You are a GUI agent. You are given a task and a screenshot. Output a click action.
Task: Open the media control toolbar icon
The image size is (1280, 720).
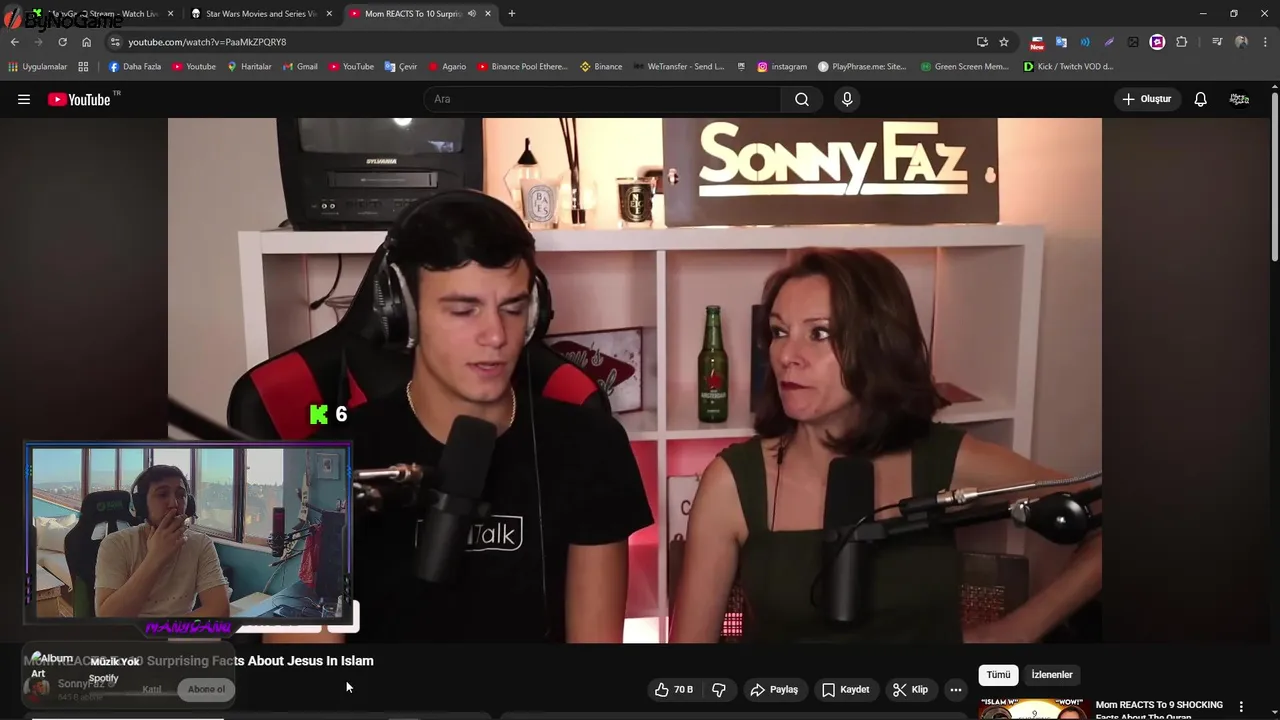tap(1216, 42)
